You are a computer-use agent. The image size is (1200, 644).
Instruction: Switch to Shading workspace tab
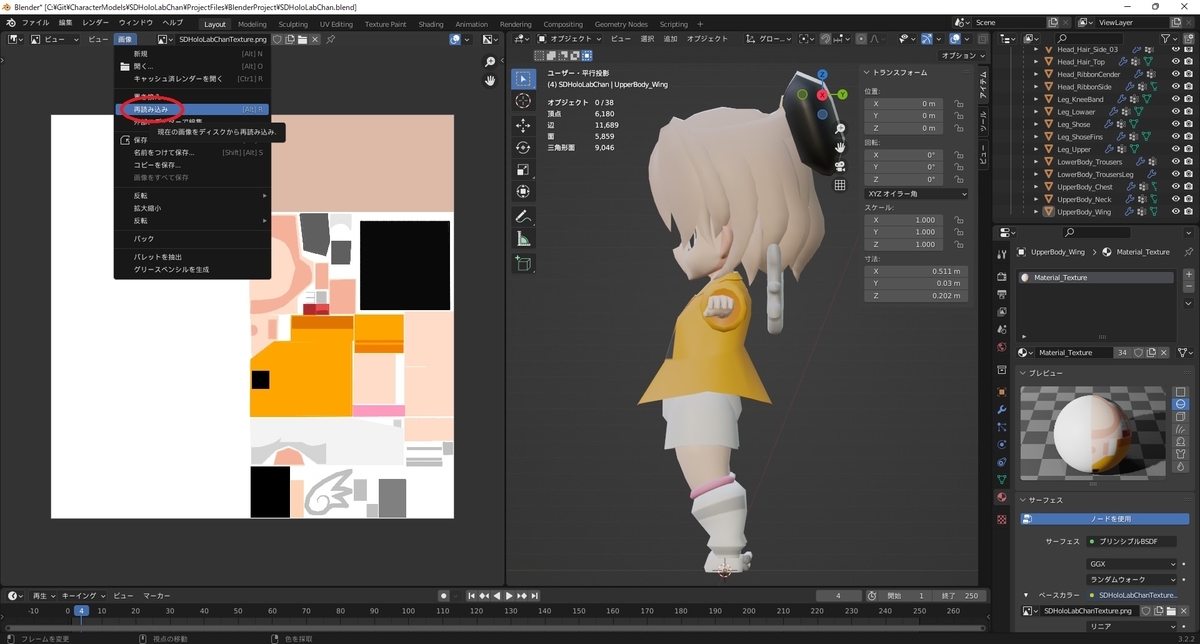(431, 24)
